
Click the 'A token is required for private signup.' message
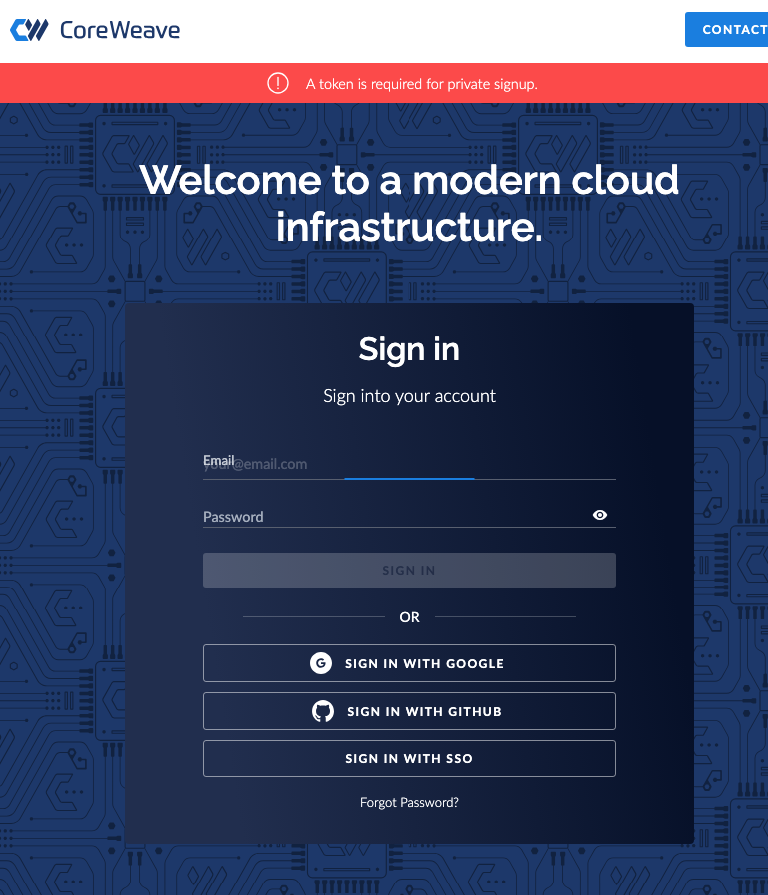[x=422, y=84]
